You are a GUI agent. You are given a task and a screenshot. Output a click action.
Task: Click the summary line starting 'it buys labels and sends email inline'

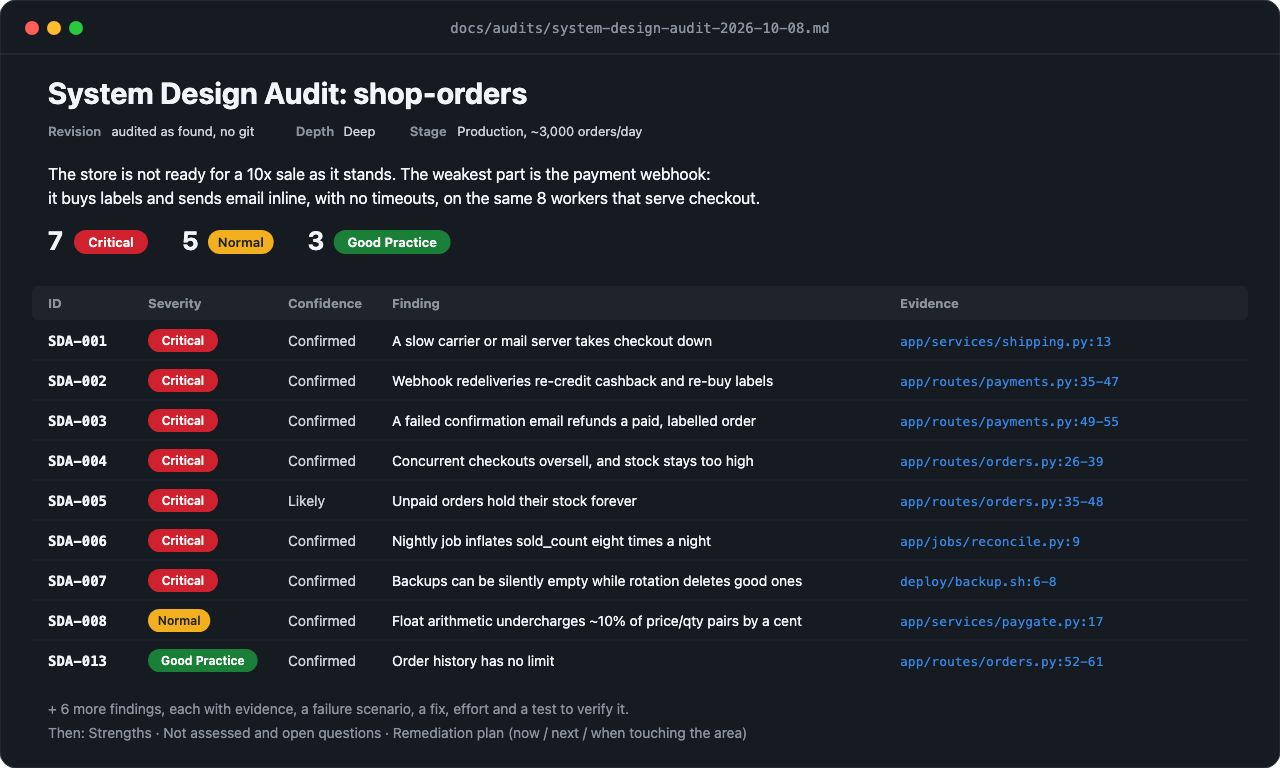coord(404,198)
